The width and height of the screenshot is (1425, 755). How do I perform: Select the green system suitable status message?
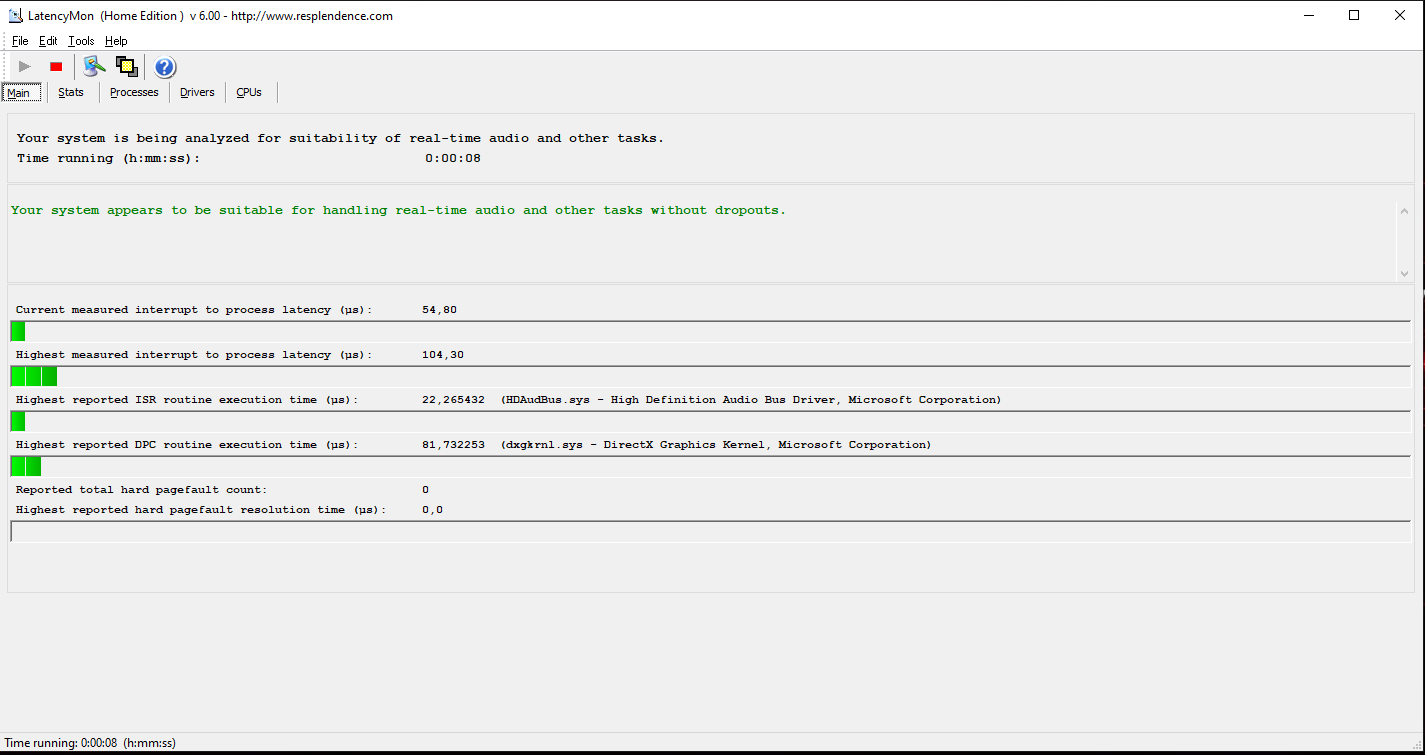pyautogui.click(x=398, y=210)
